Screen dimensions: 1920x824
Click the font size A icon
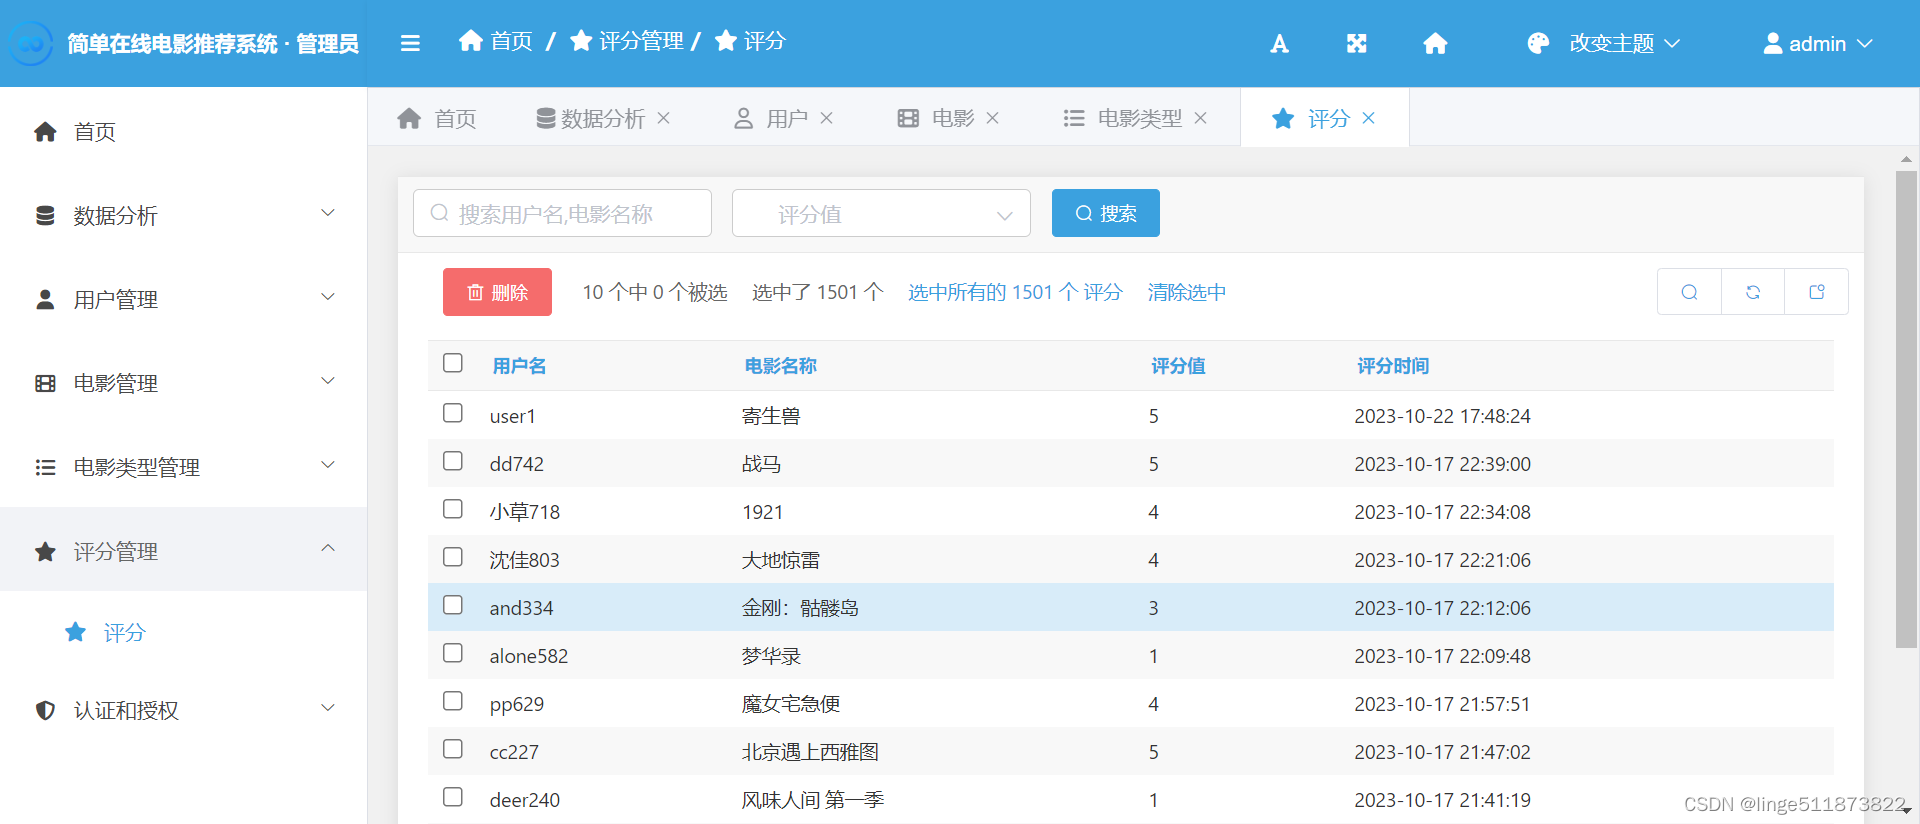(x=1279, y=44)
